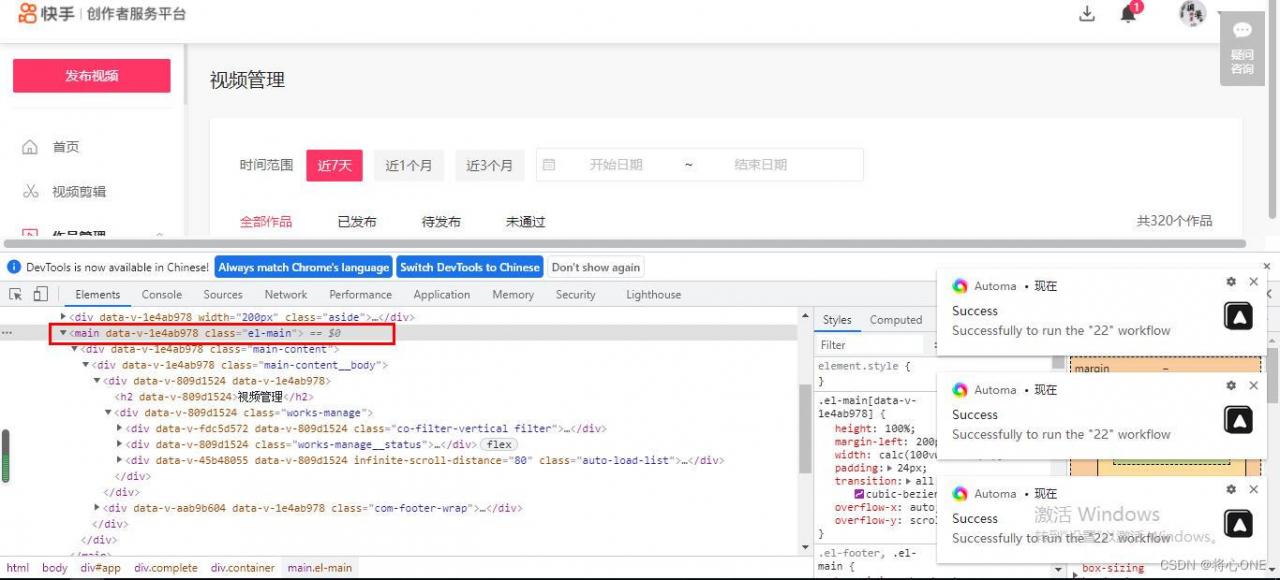Open the Performance tab
This screenshot has width=1280, height=580.
(x=361, y=294)
